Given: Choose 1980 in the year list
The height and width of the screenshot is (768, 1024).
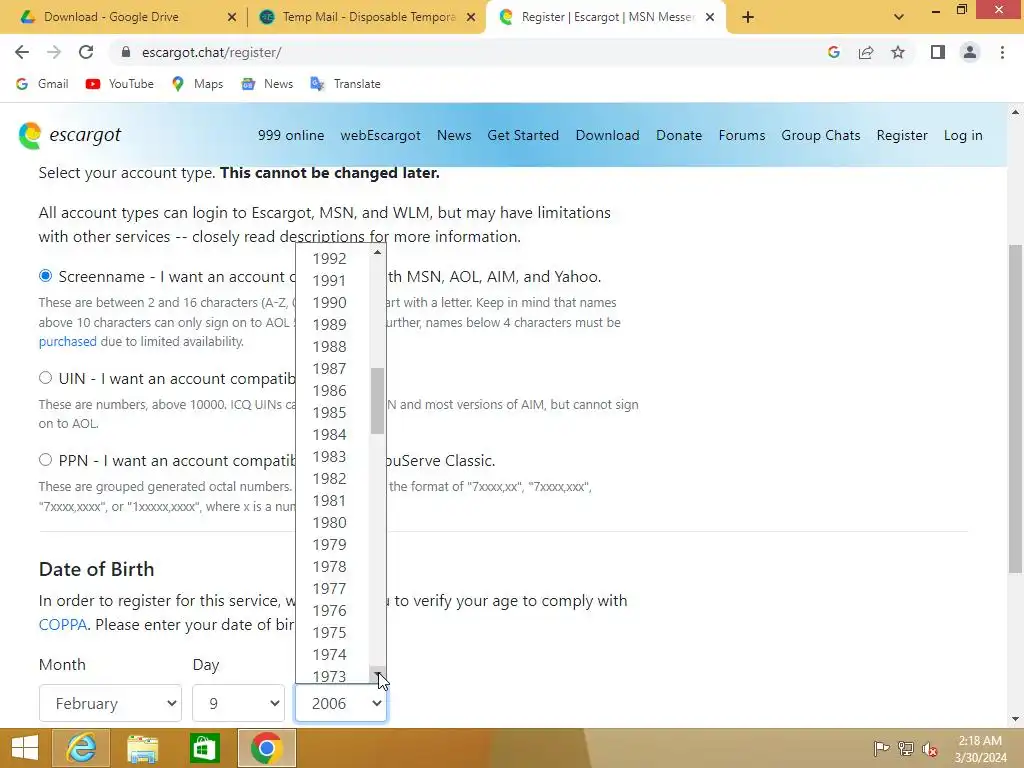Looking at the screenshot, I should pyautogui.click(x=333, y=522).
